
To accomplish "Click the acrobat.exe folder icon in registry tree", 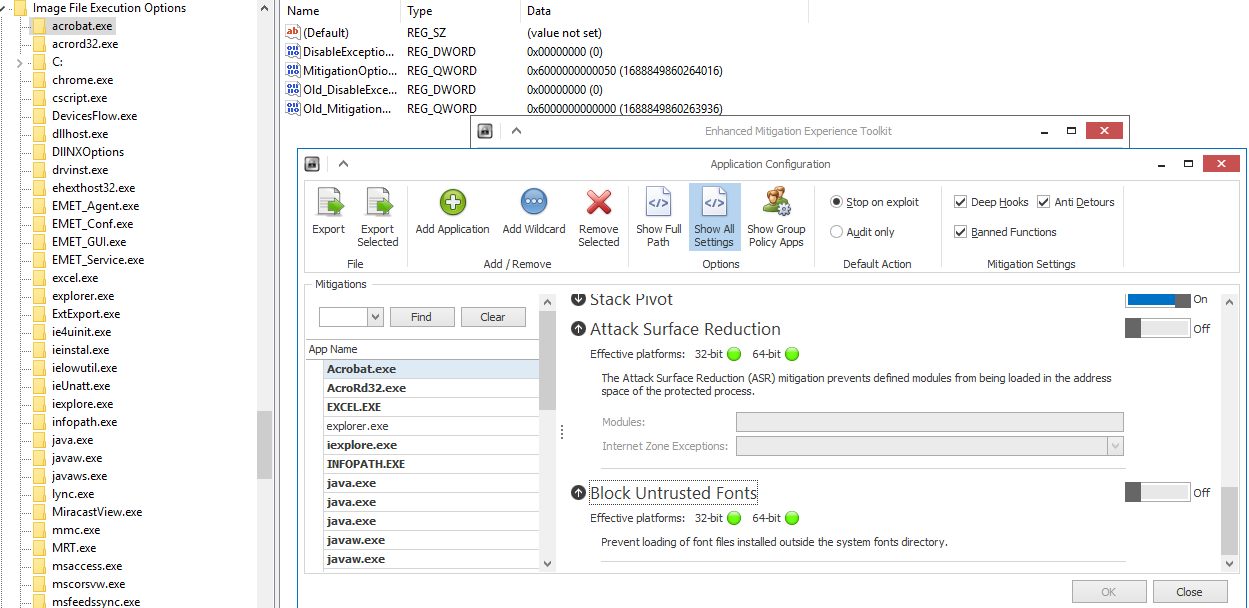I will coord(39,26).
